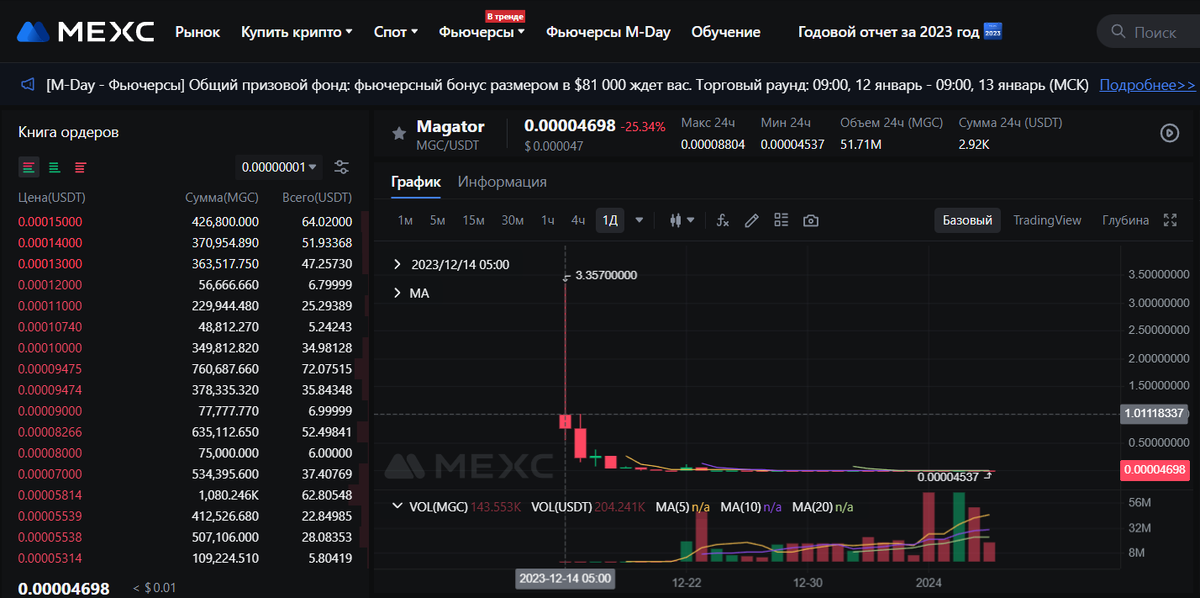The height and width of the screenshot is (598, 1200).
Task: Click the megaphone announcement icon
Action: (28, 85)
